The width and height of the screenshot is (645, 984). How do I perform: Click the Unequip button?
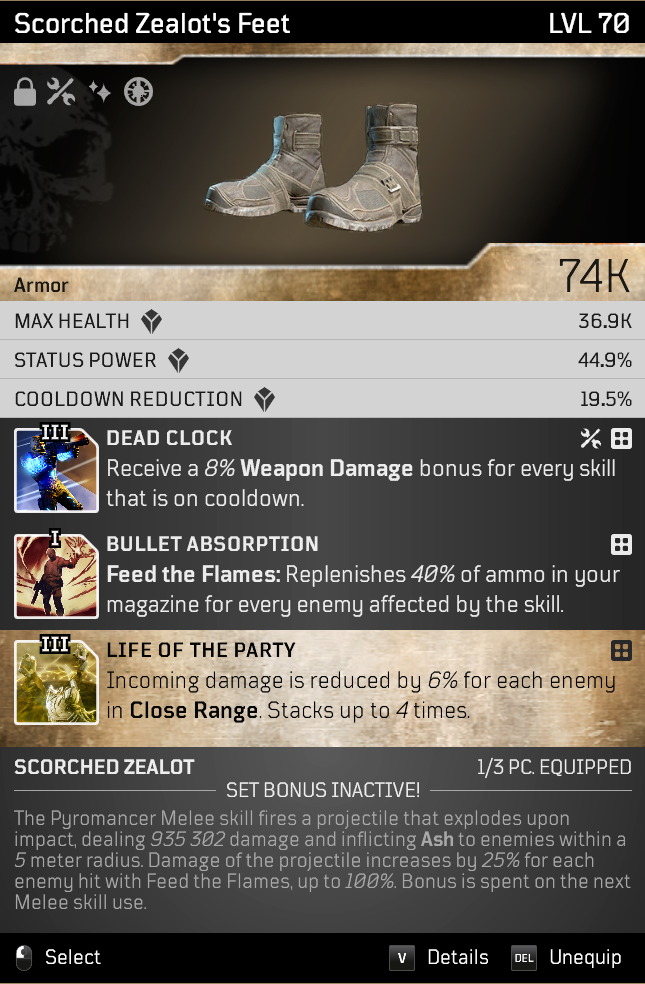(x=567, y=958)
